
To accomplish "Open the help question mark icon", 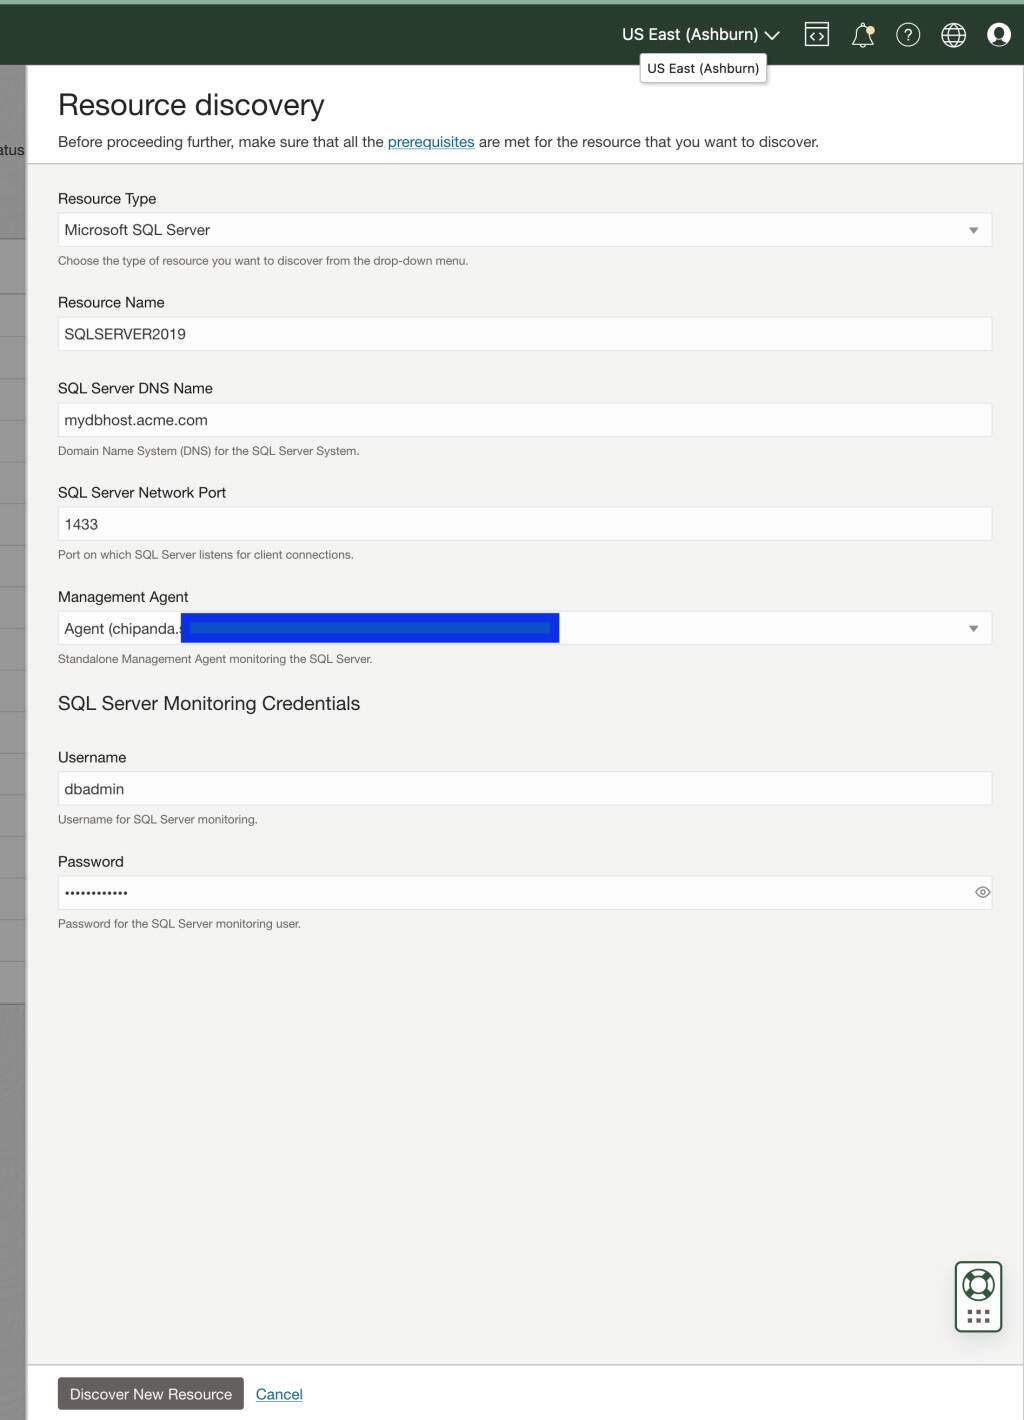I will [x=908, y=34].
